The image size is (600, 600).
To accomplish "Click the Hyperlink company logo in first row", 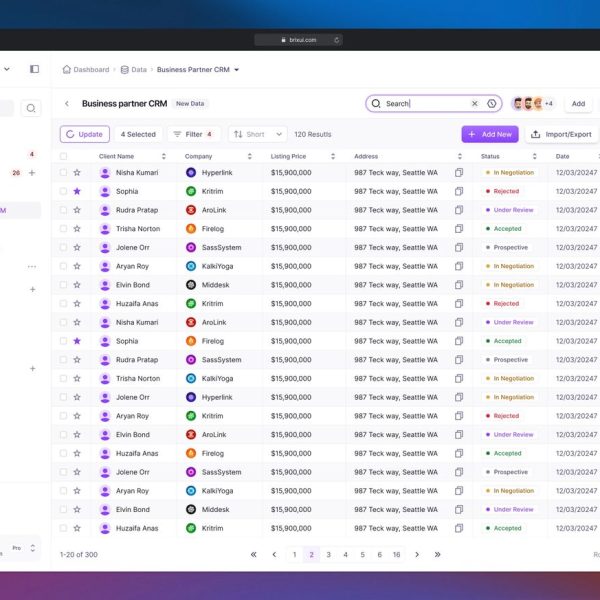I will coord(191,173).
